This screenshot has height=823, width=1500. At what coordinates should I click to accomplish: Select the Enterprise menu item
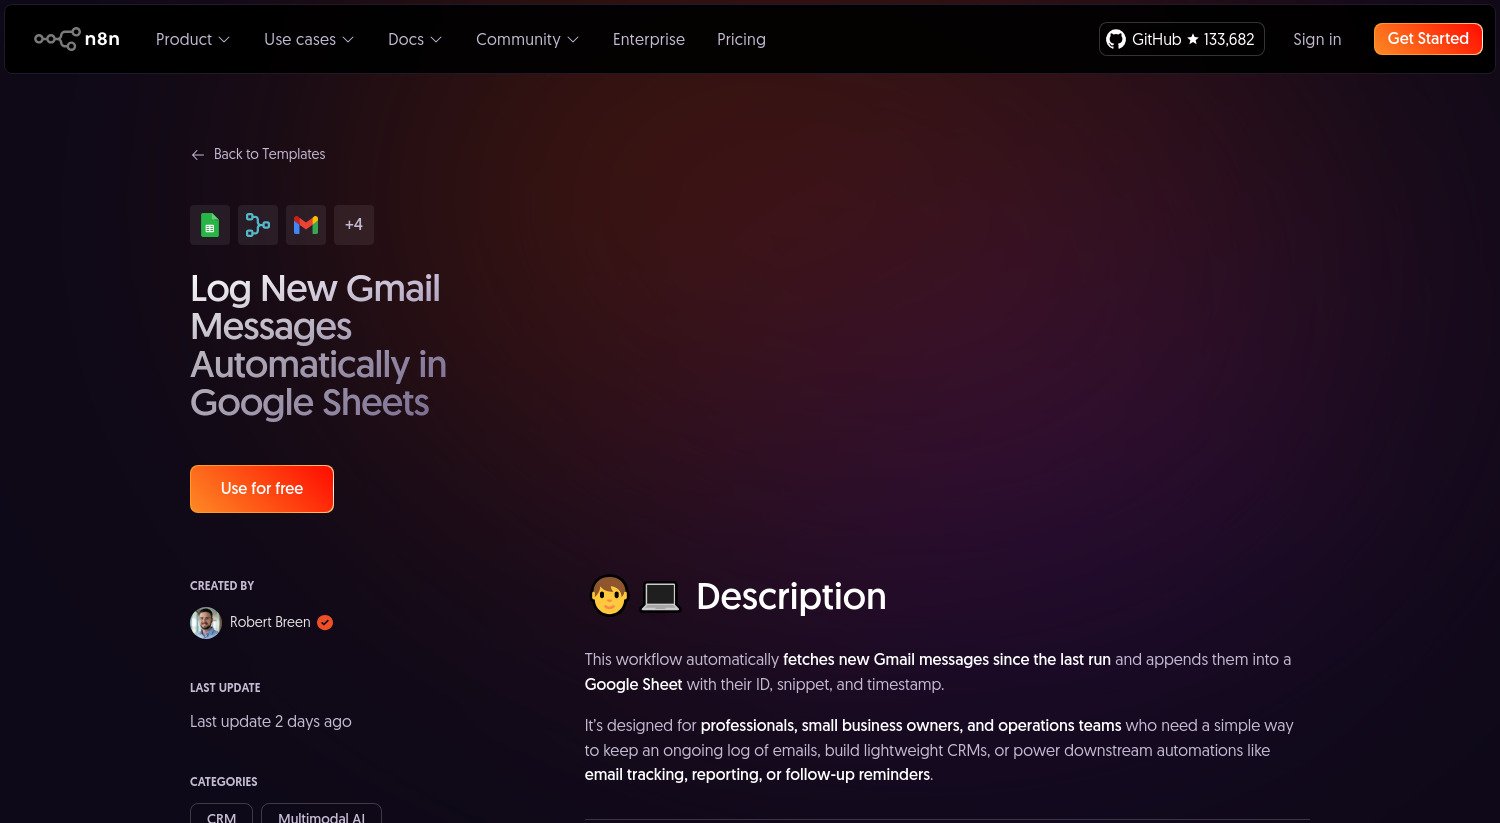[x=648, y=39]
